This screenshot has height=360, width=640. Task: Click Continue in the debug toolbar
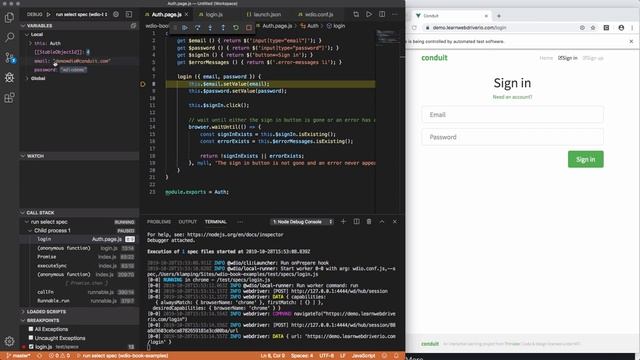(185, 28)
